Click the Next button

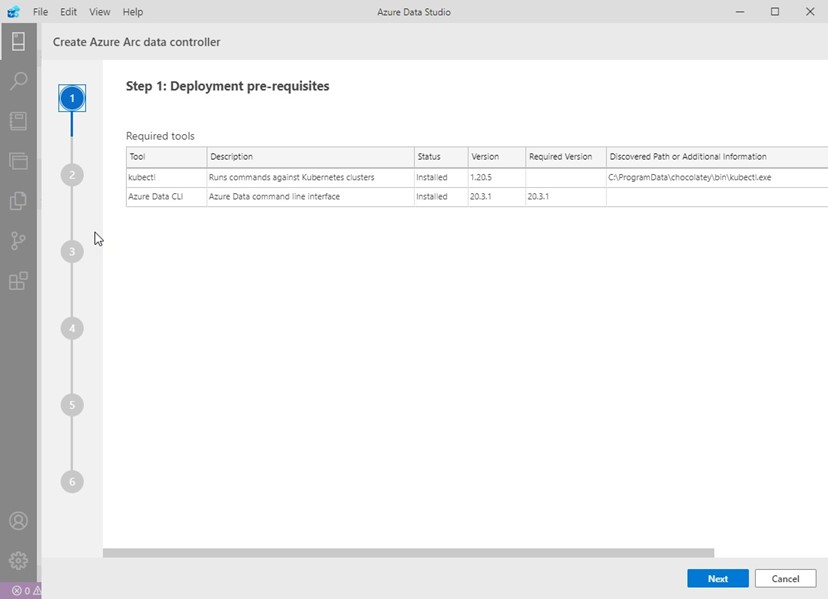point(718,578)
